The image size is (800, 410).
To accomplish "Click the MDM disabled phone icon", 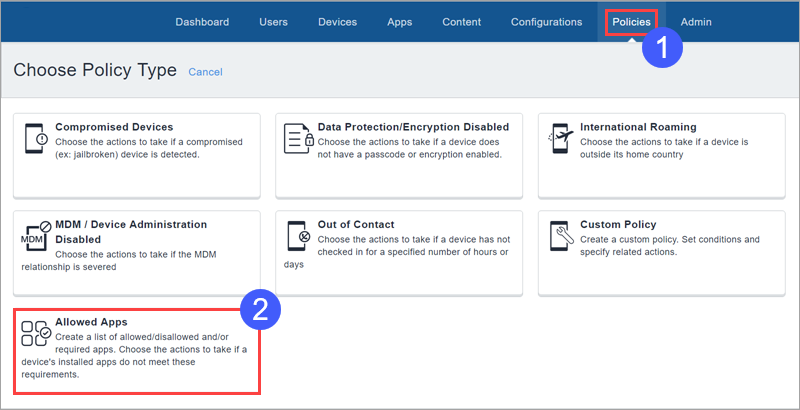I will point(35,237).
